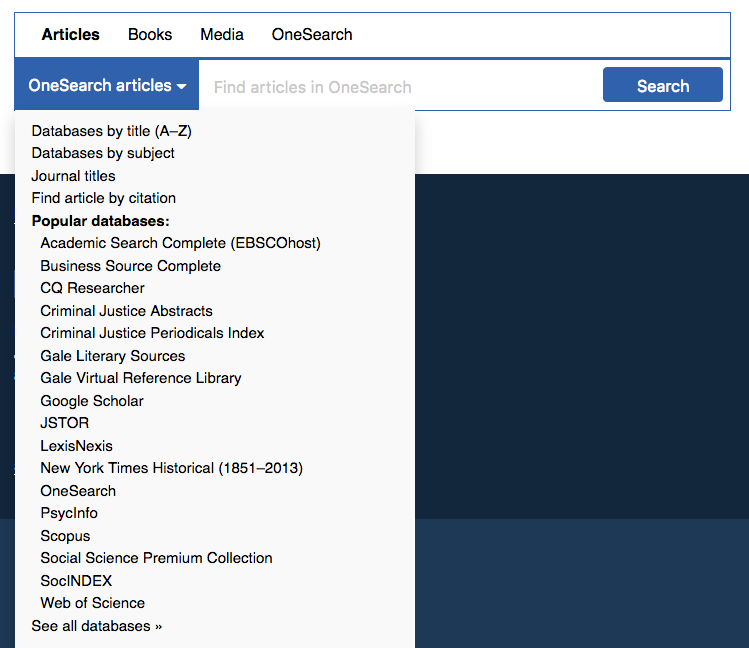The height and width of the screenshot is (648, 749).
Task: Open CQ Researcher database
Action: pyautogui.click(x=92, y=288)
